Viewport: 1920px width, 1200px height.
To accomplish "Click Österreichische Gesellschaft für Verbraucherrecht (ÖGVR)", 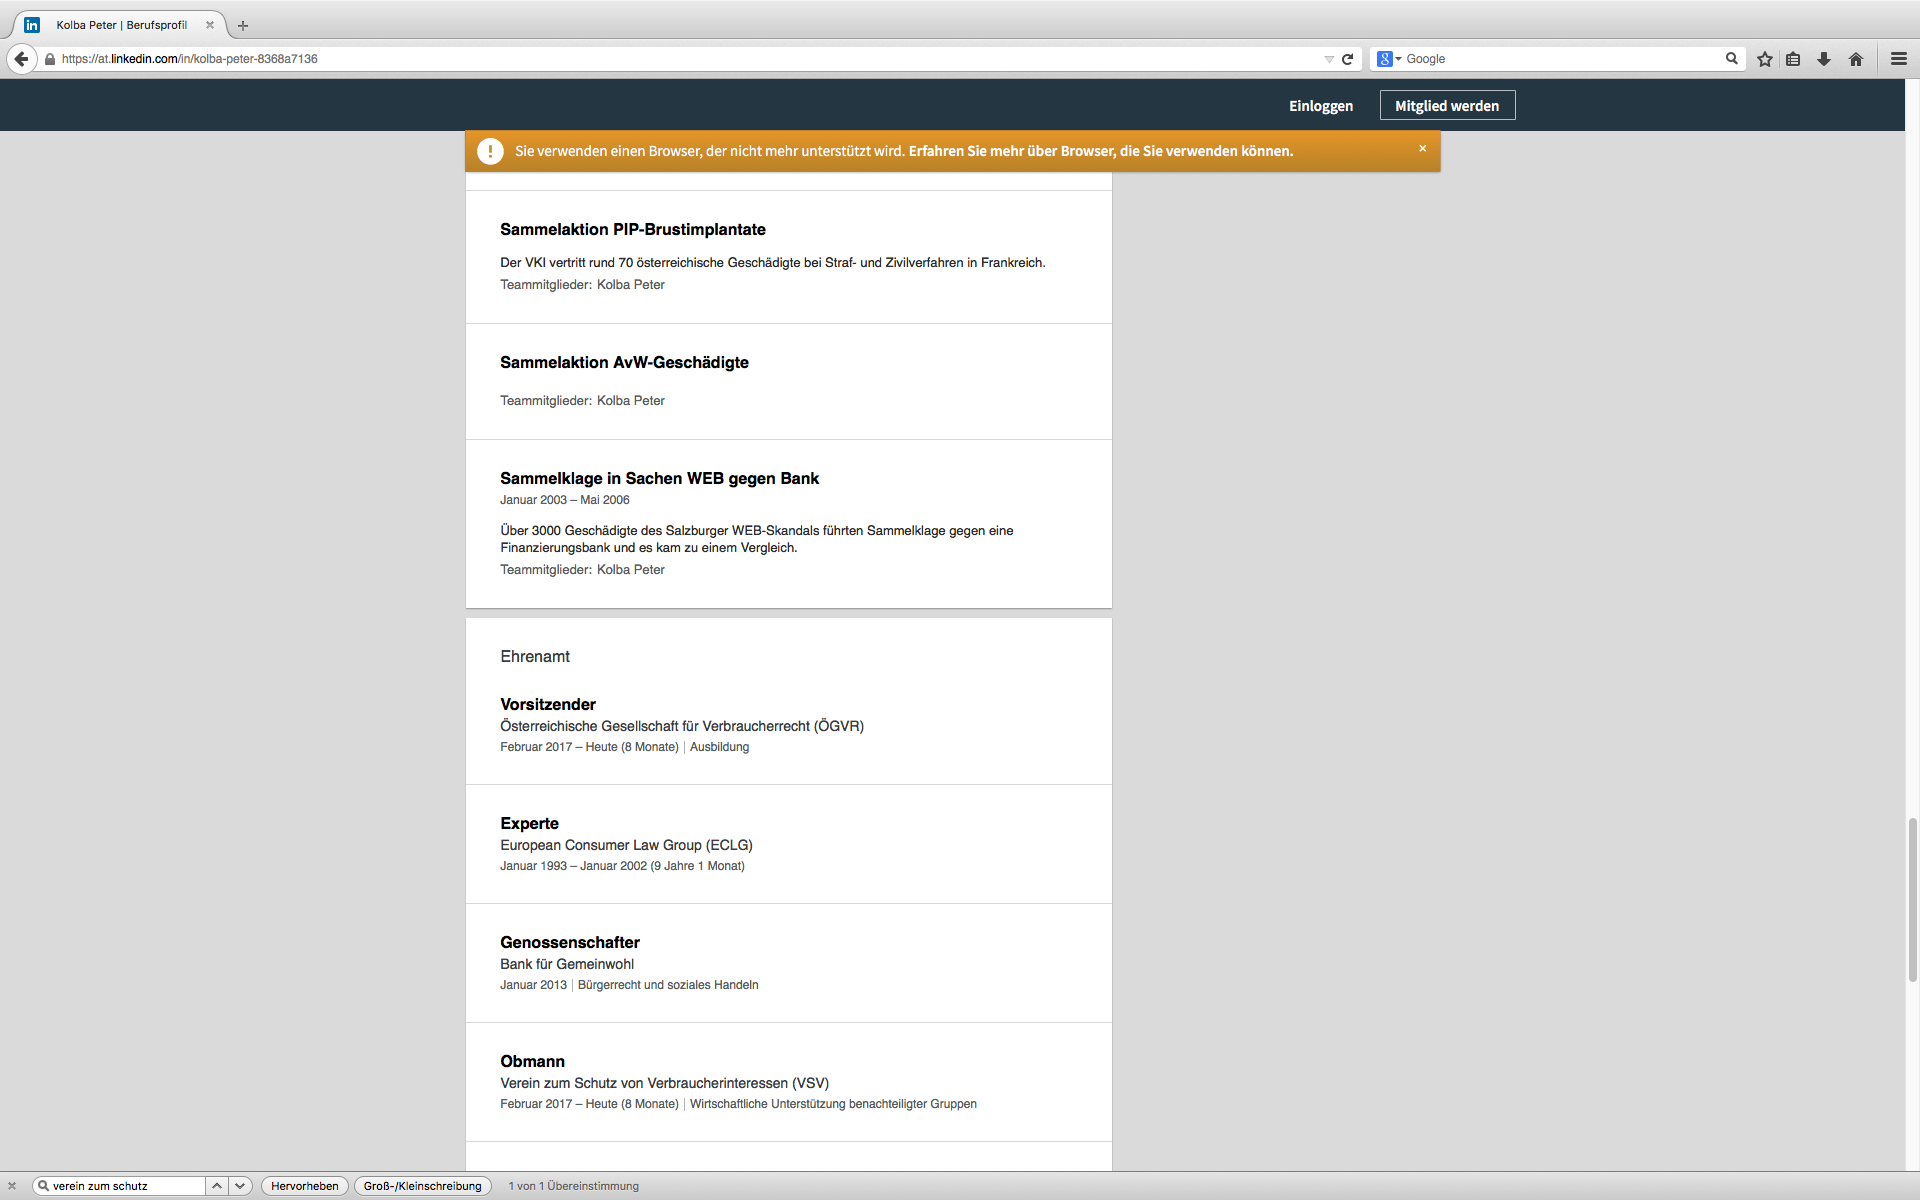I will pos(682,726).
